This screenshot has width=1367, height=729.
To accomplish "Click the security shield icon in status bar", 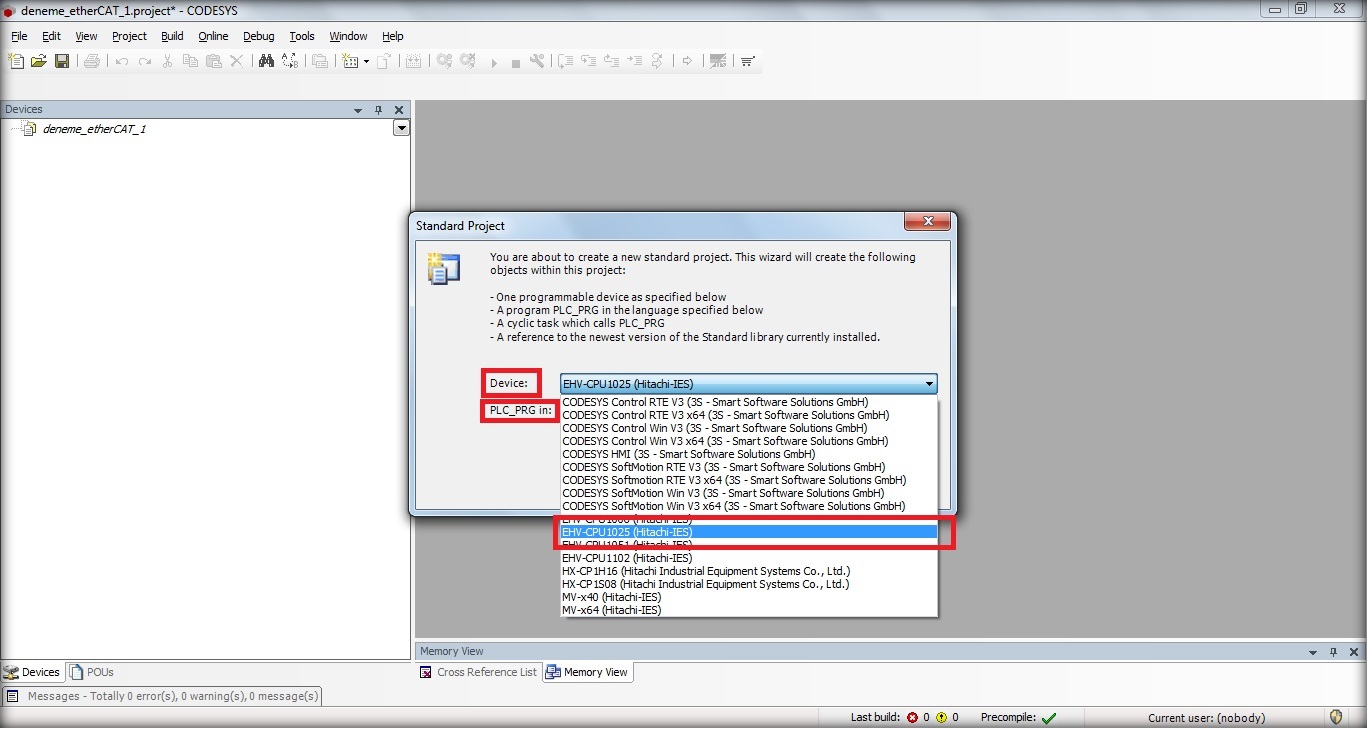I will coord(1336,717).
